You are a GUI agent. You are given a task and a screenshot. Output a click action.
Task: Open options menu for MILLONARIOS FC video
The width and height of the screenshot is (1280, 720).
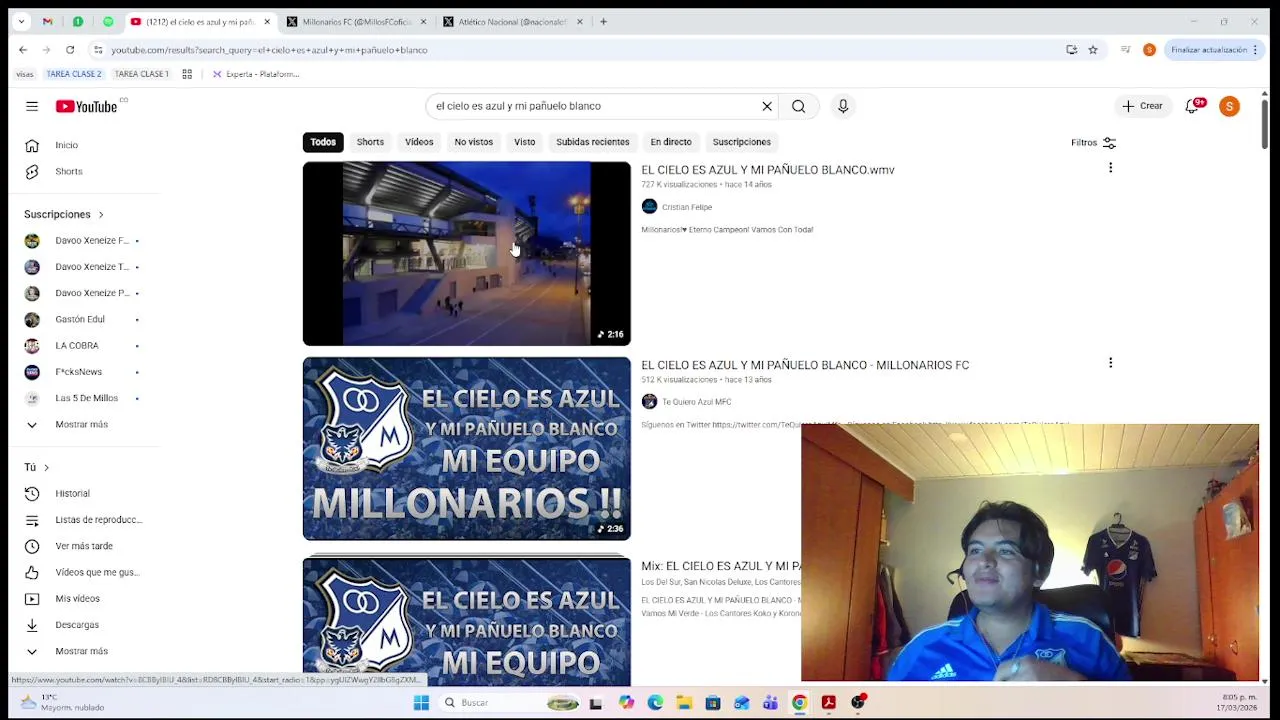pos(1110,363)
